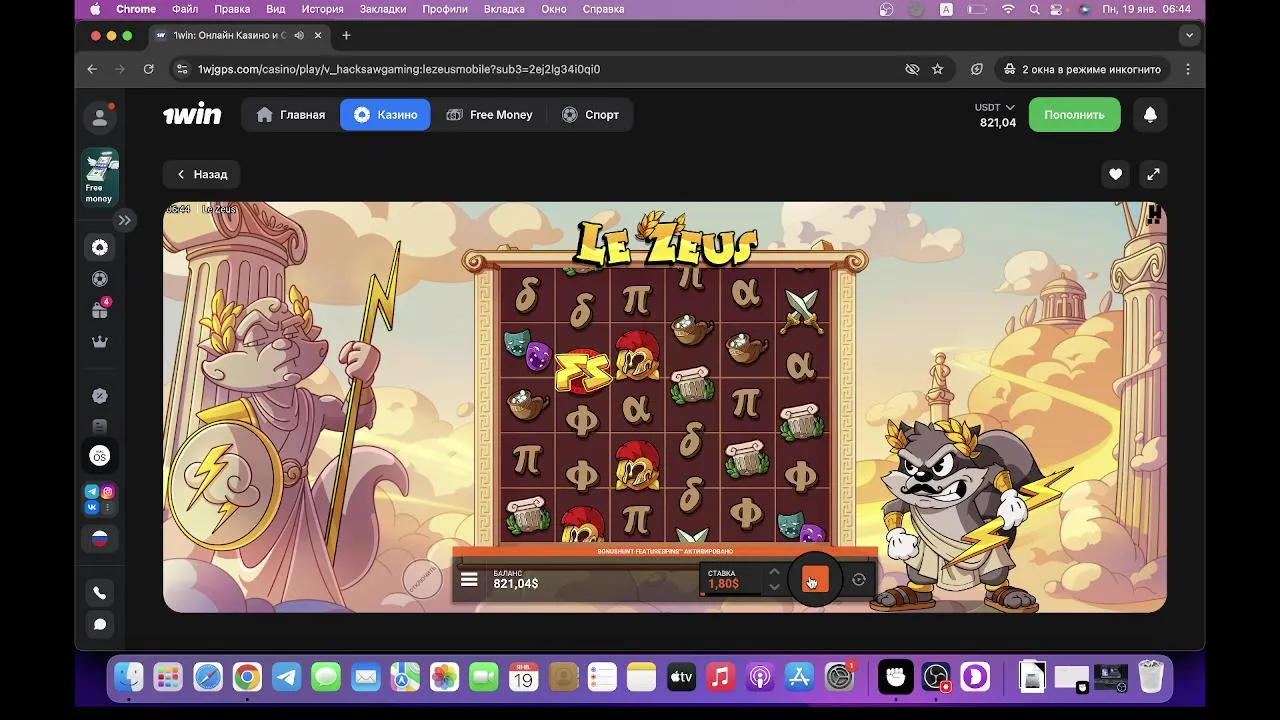This screenshot has width=1280, height=720.
Task: Open Chrome three-dot menu
Action: click(x=1188, y=69)
